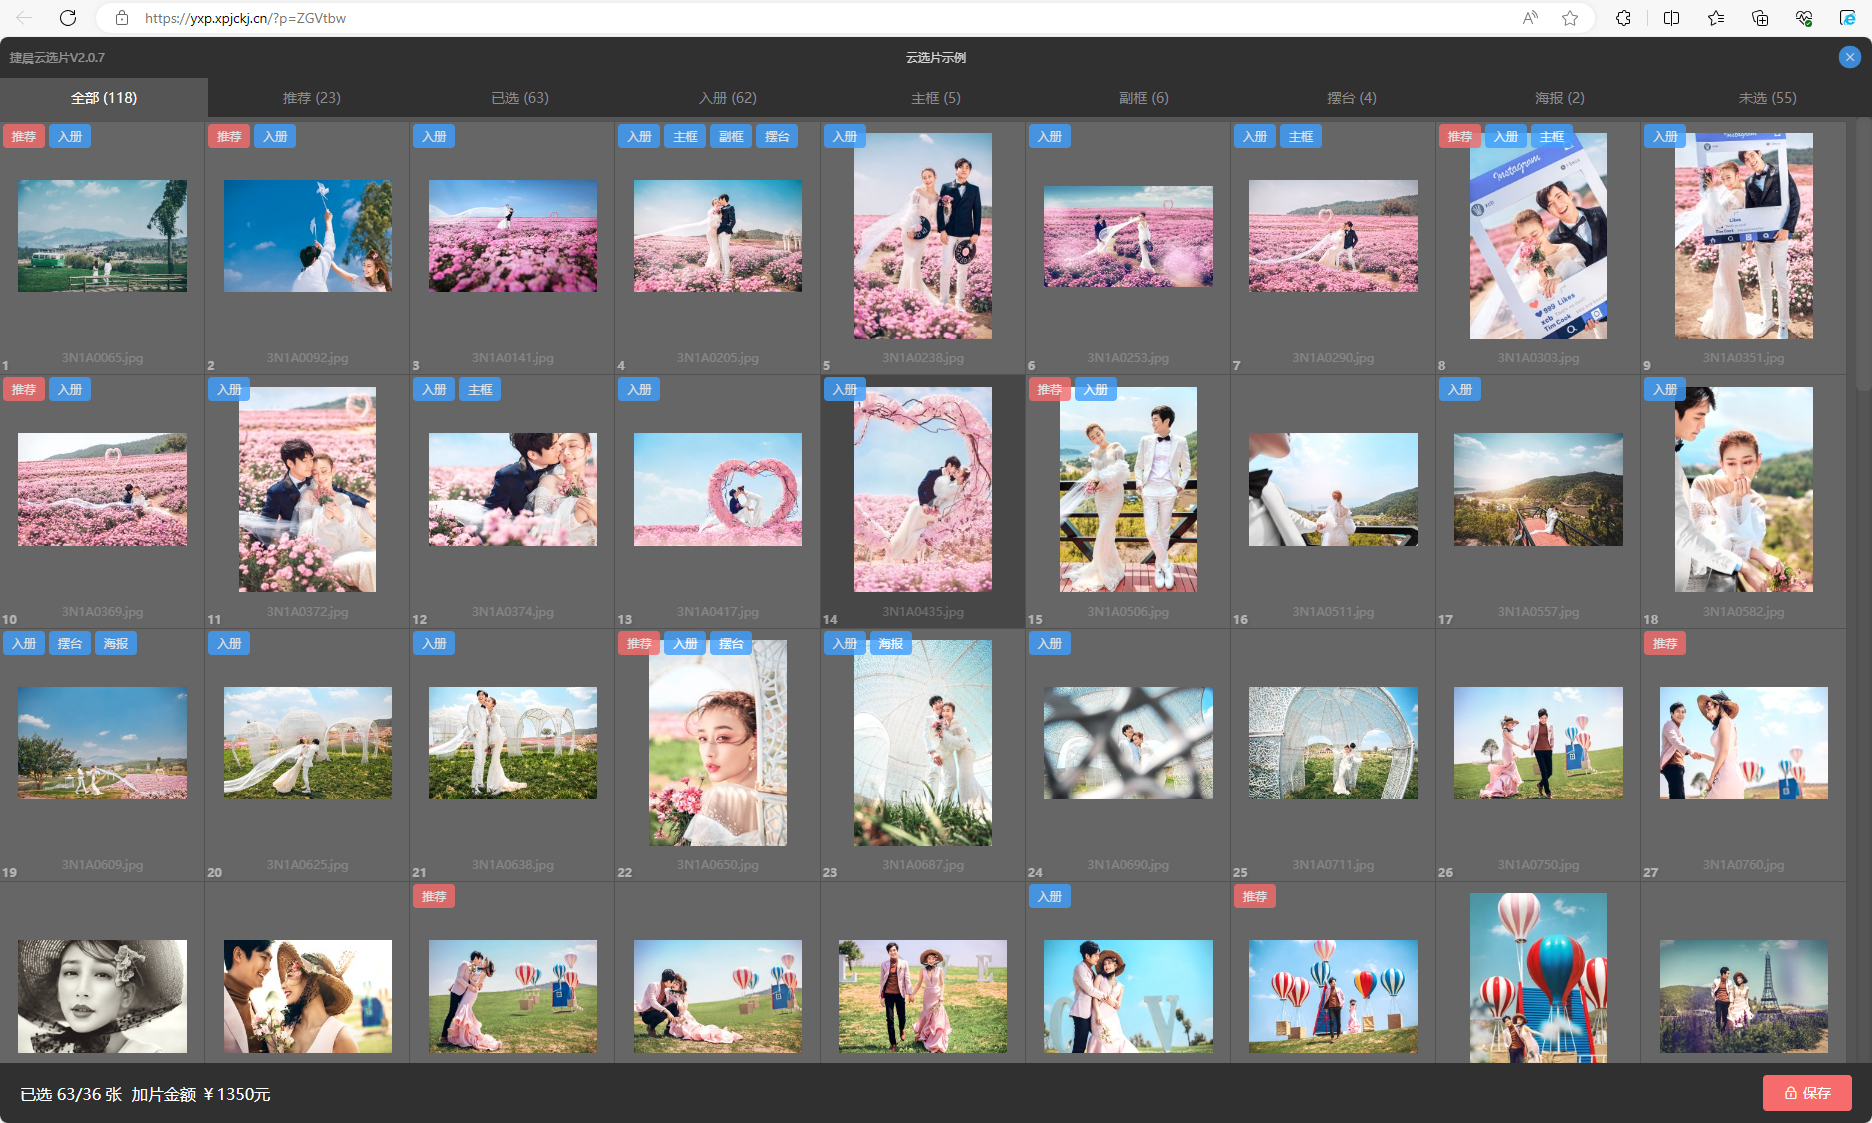This screenshot has width=1872, height=1123.
Task: Click the favorites star in address bar
Action: pos(1570,18)
